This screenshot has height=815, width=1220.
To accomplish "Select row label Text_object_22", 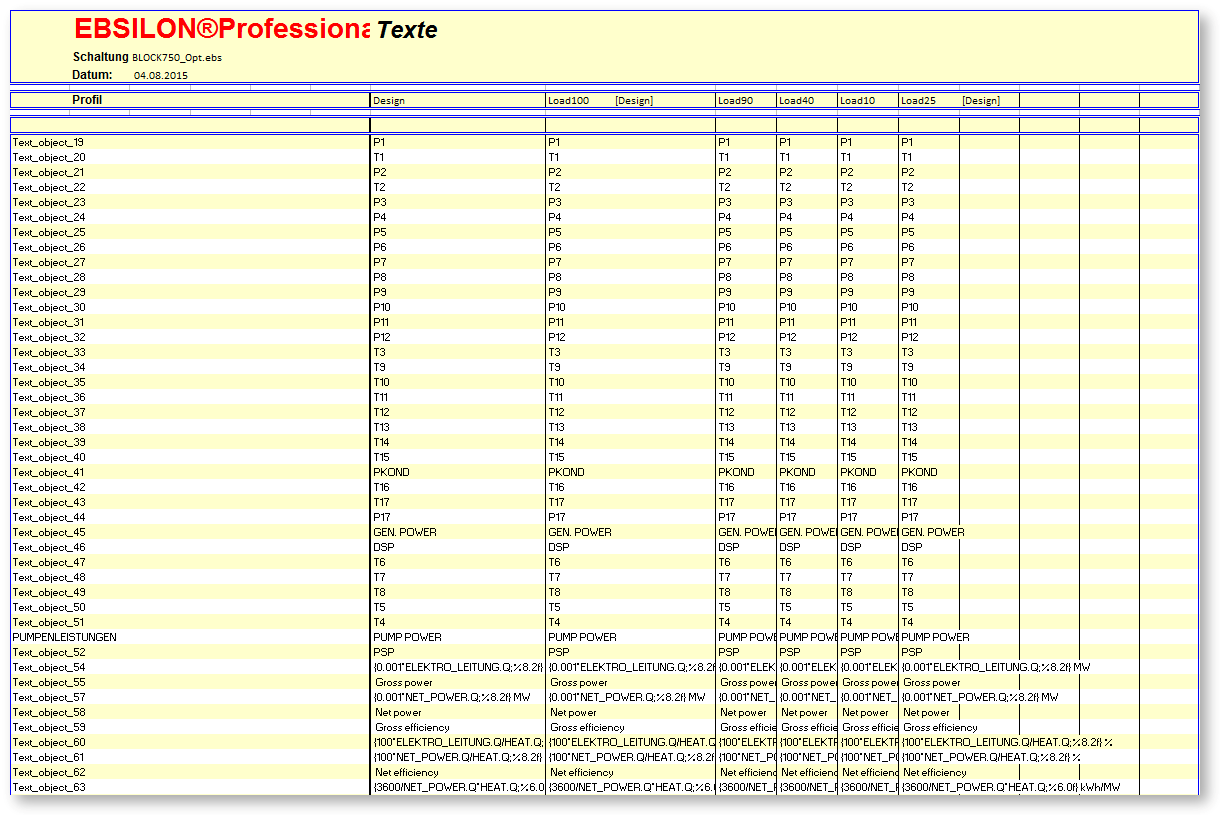I will [49, 187].
